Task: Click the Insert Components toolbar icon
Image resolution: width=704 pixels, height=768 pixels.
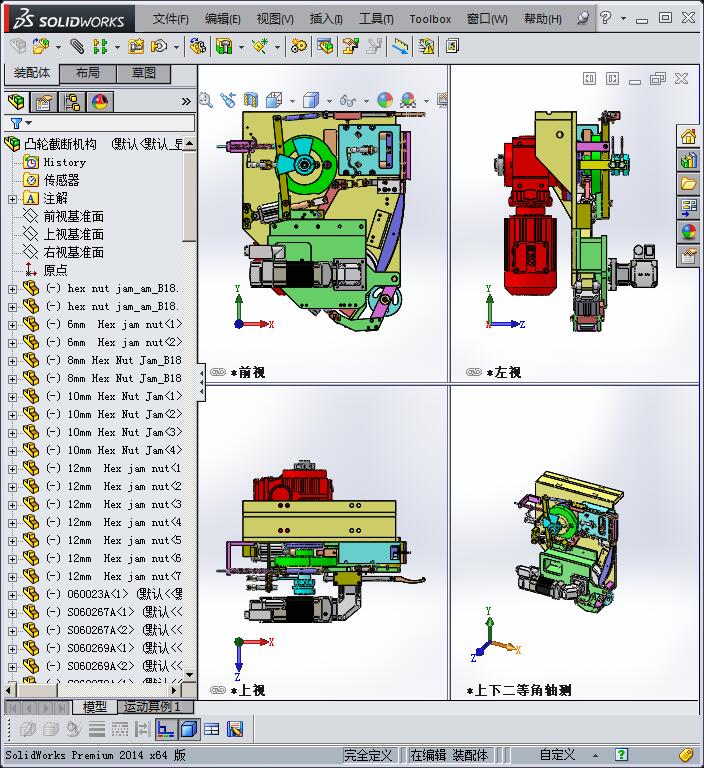Action: click(x=41, y=47)
